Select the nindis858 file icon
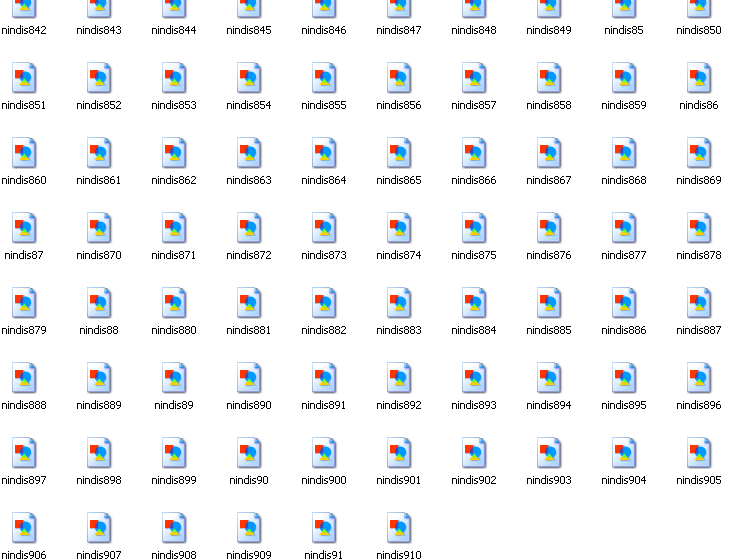This screenshot has width=744, height=559. point(549,78)
